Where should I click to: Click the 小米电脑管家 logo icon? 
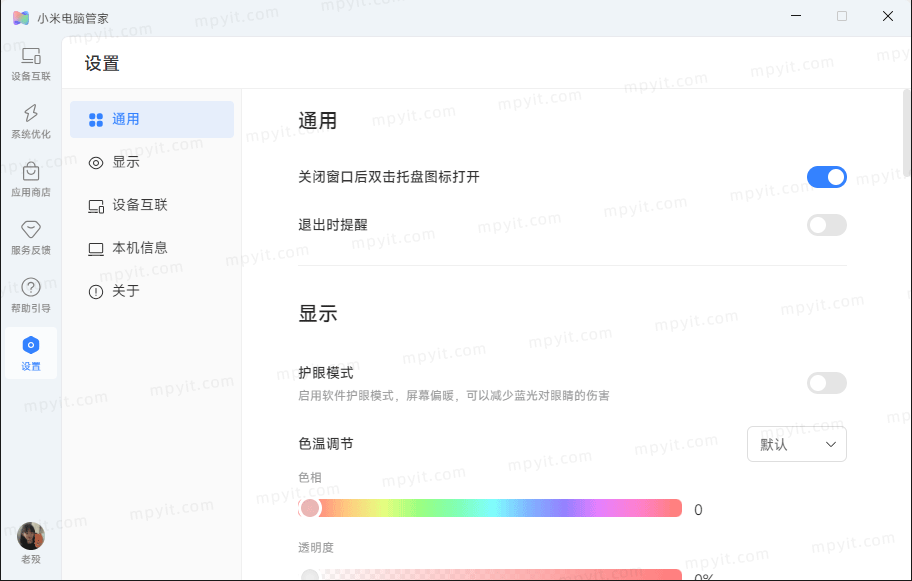pos(21,18)
